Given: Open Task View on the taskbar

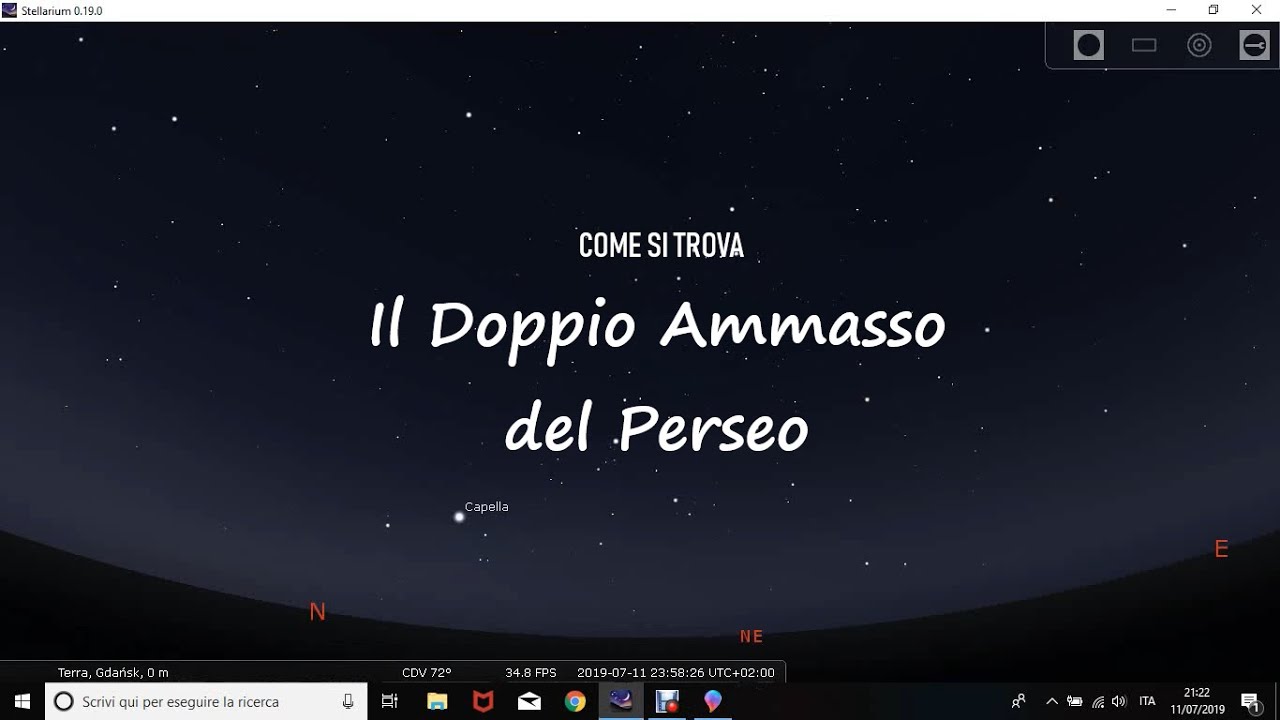Looking at the screenshot, I should [x=390, y=702].
